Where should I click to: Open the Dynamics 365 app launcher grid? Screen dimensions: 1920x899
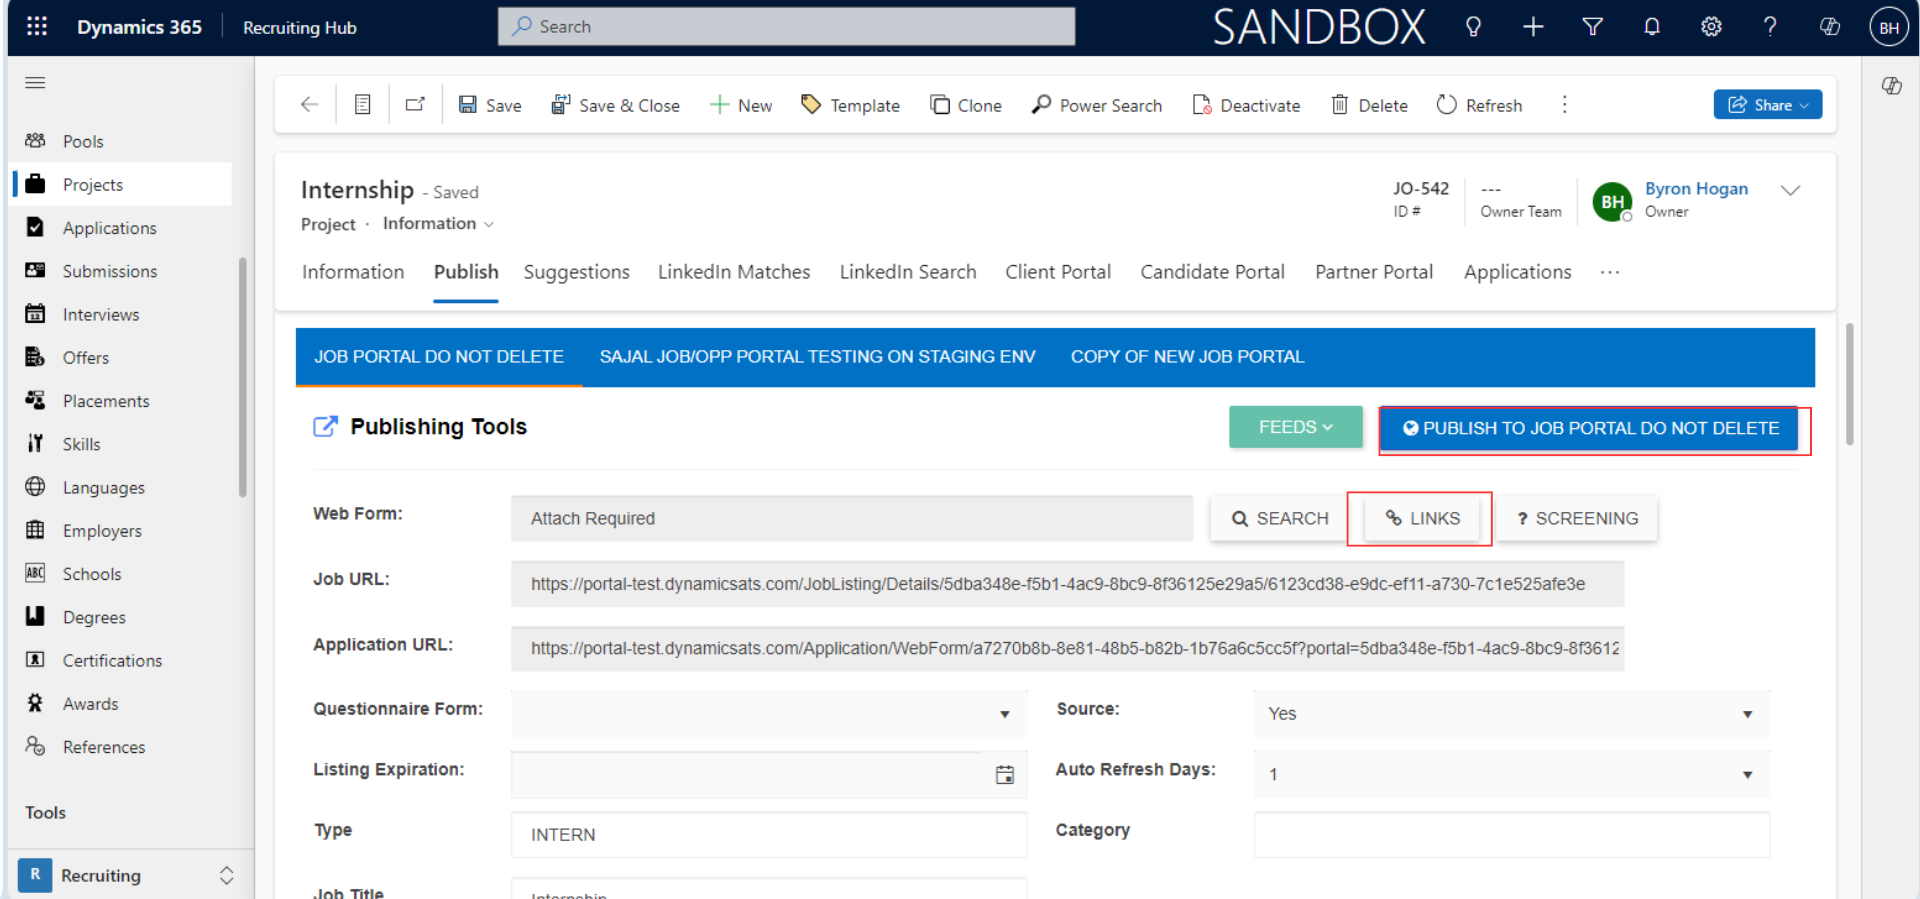(37, 27)
